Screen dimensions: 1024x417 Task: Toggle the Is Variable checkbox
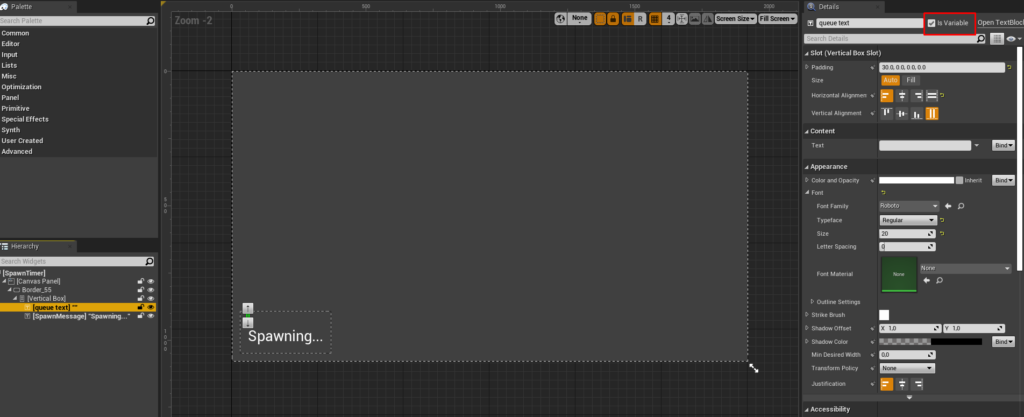click(x=931, y=23)
